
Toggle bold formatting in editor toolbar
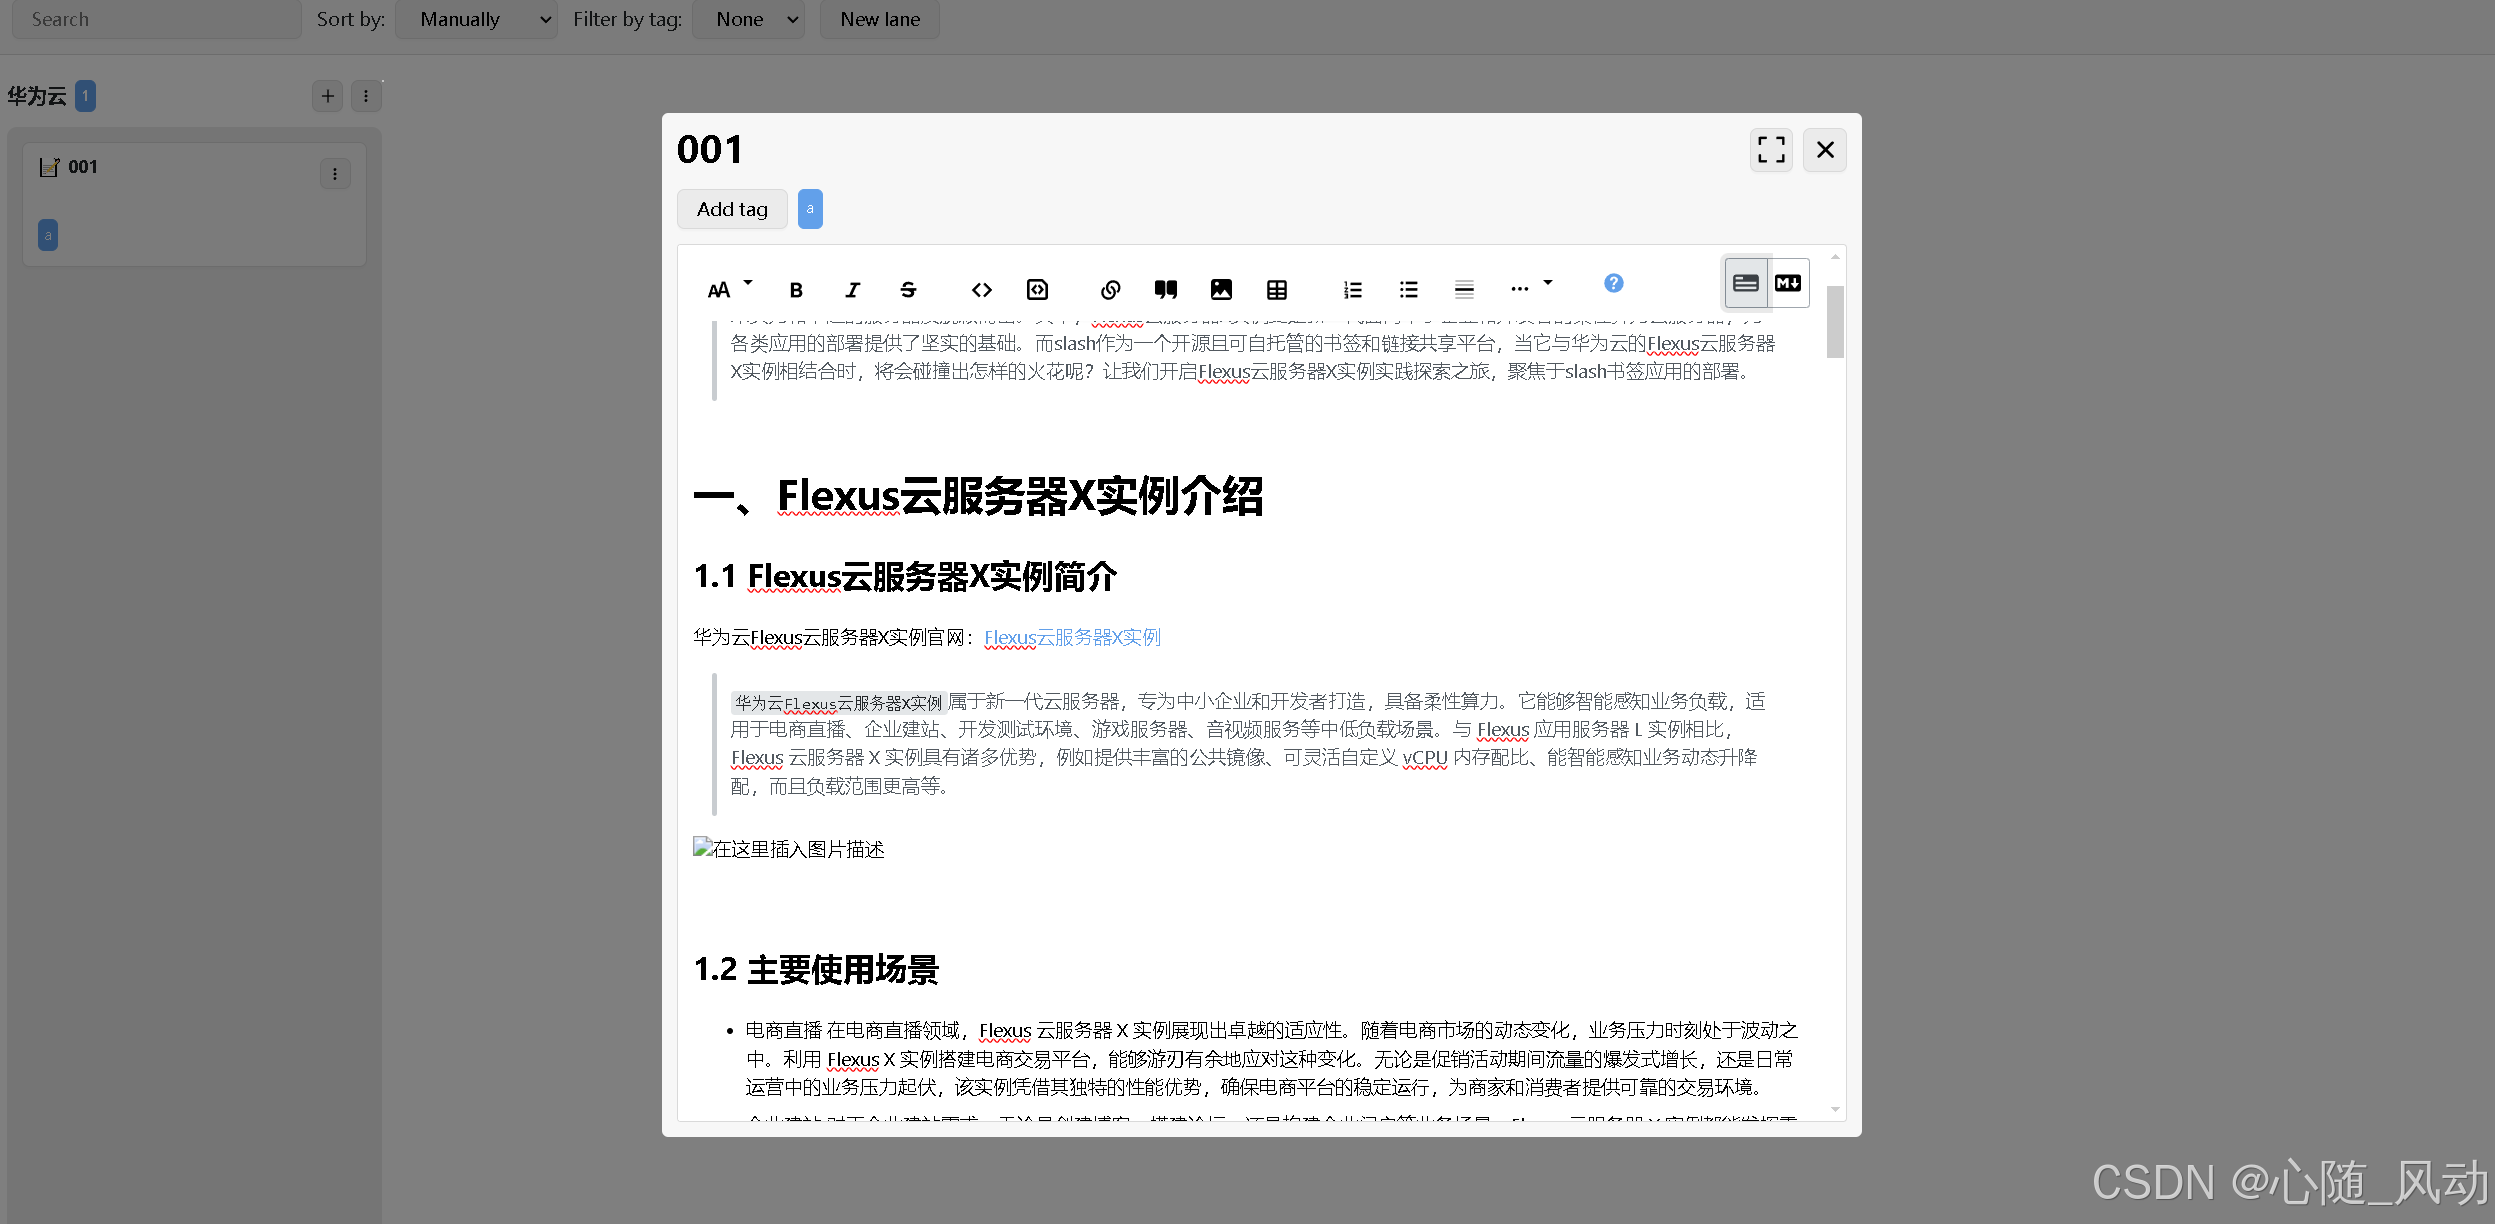(796, 290)
